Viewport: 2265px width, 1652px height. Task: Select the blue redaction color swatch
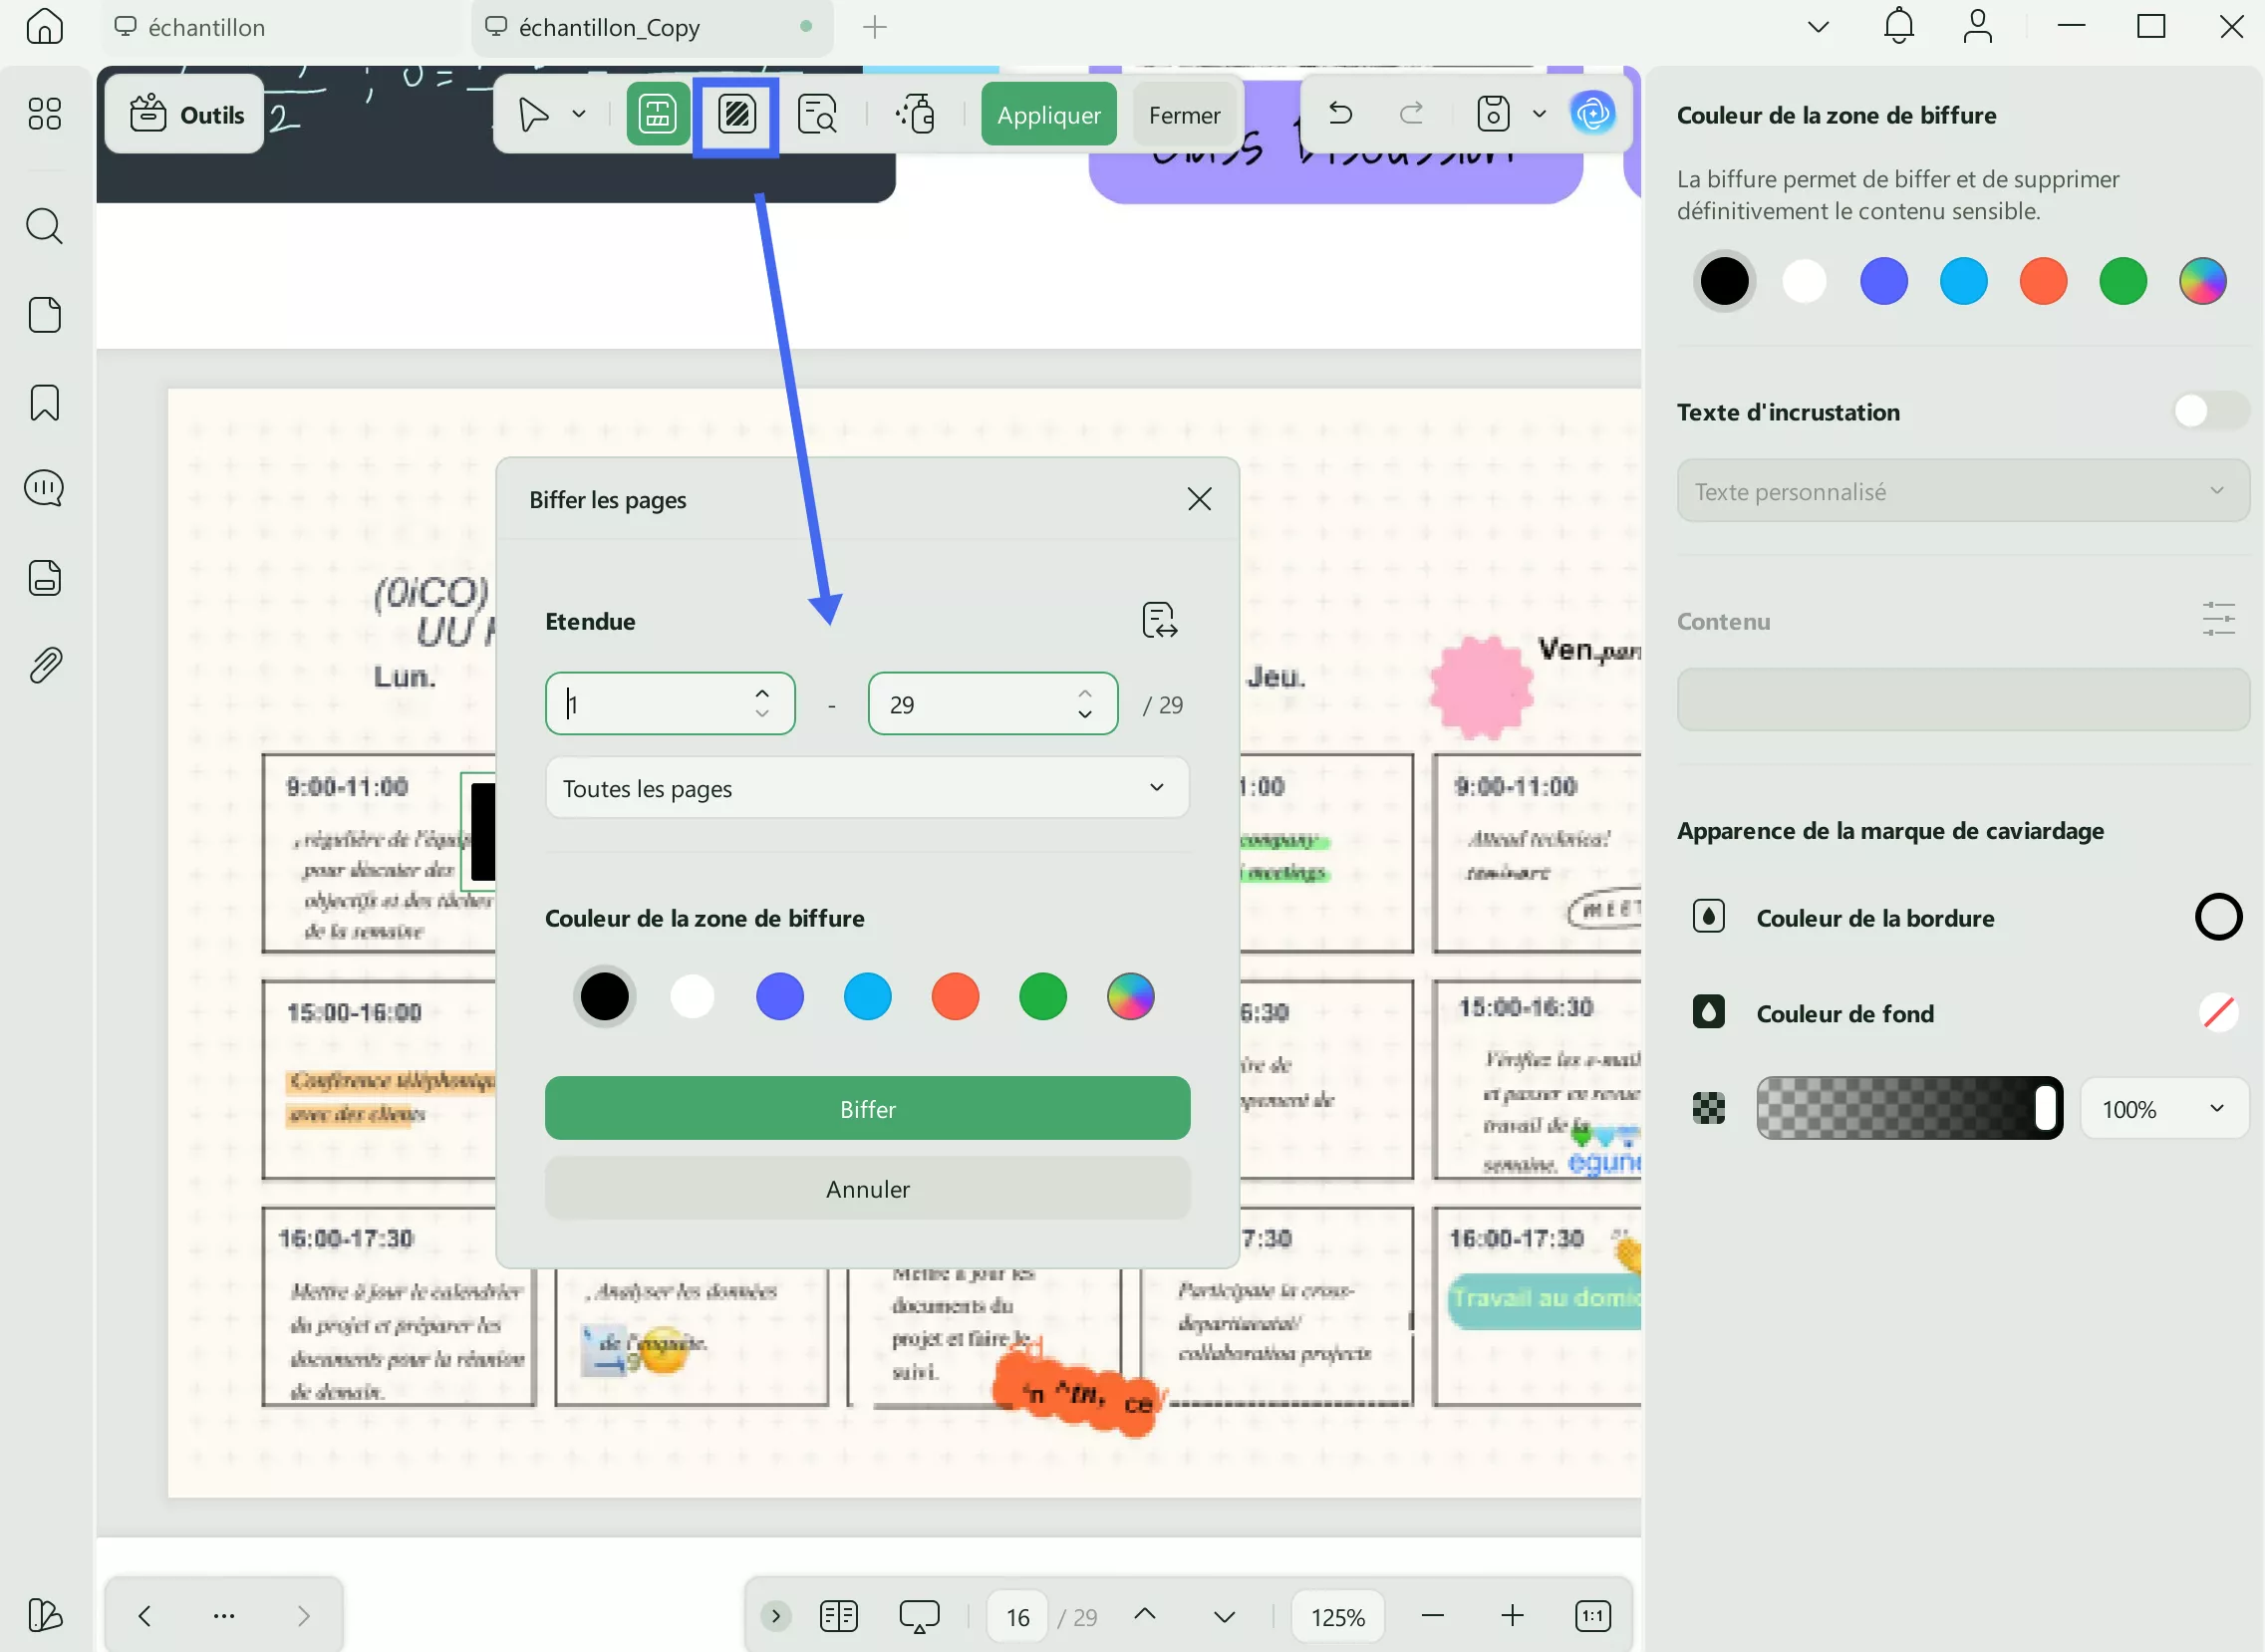(x=780, y=996)
